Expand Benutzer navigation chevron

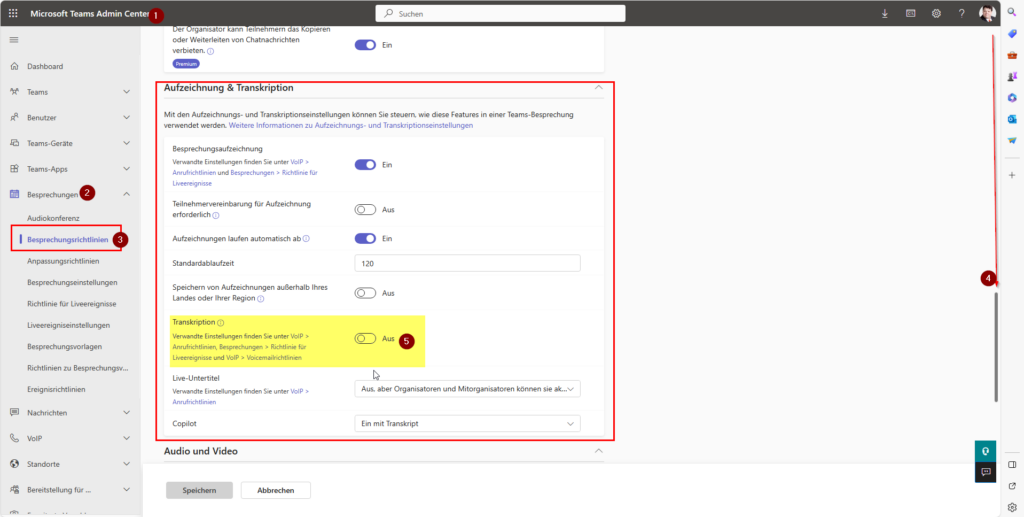pyautogui.click(x=127, y=118)
